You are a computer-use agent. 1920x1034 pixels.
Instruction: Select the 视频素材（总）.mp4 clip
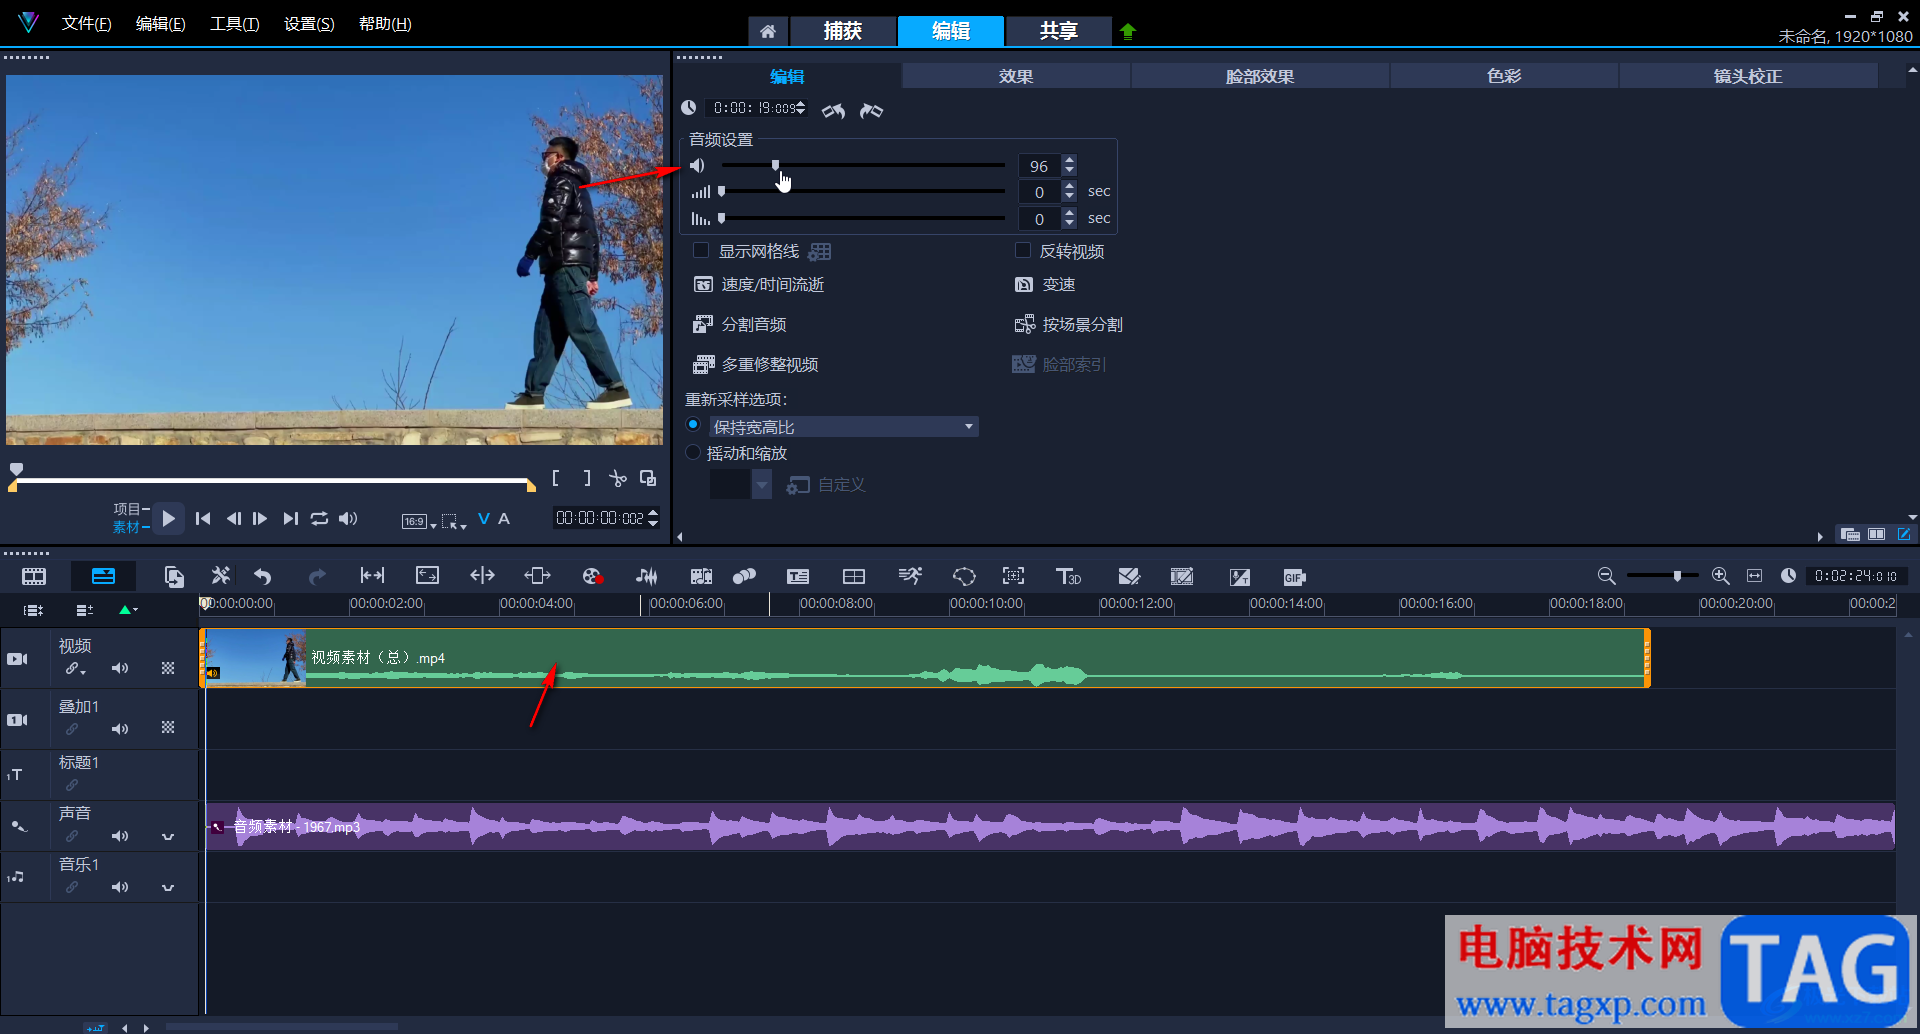pos(925,658)
